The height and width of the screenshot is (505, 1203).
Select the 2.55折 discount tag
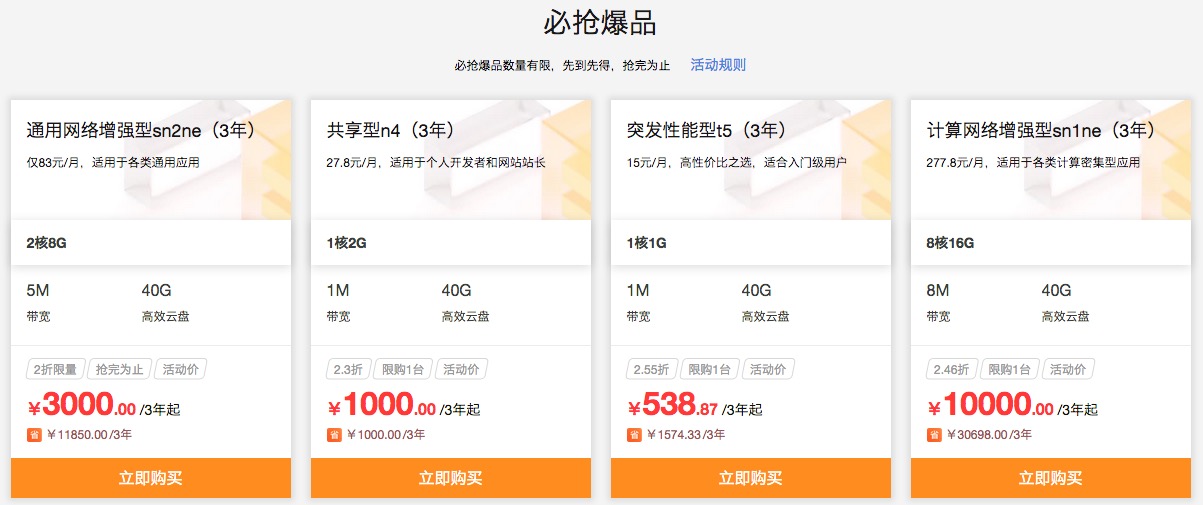[x=651, y=369]
